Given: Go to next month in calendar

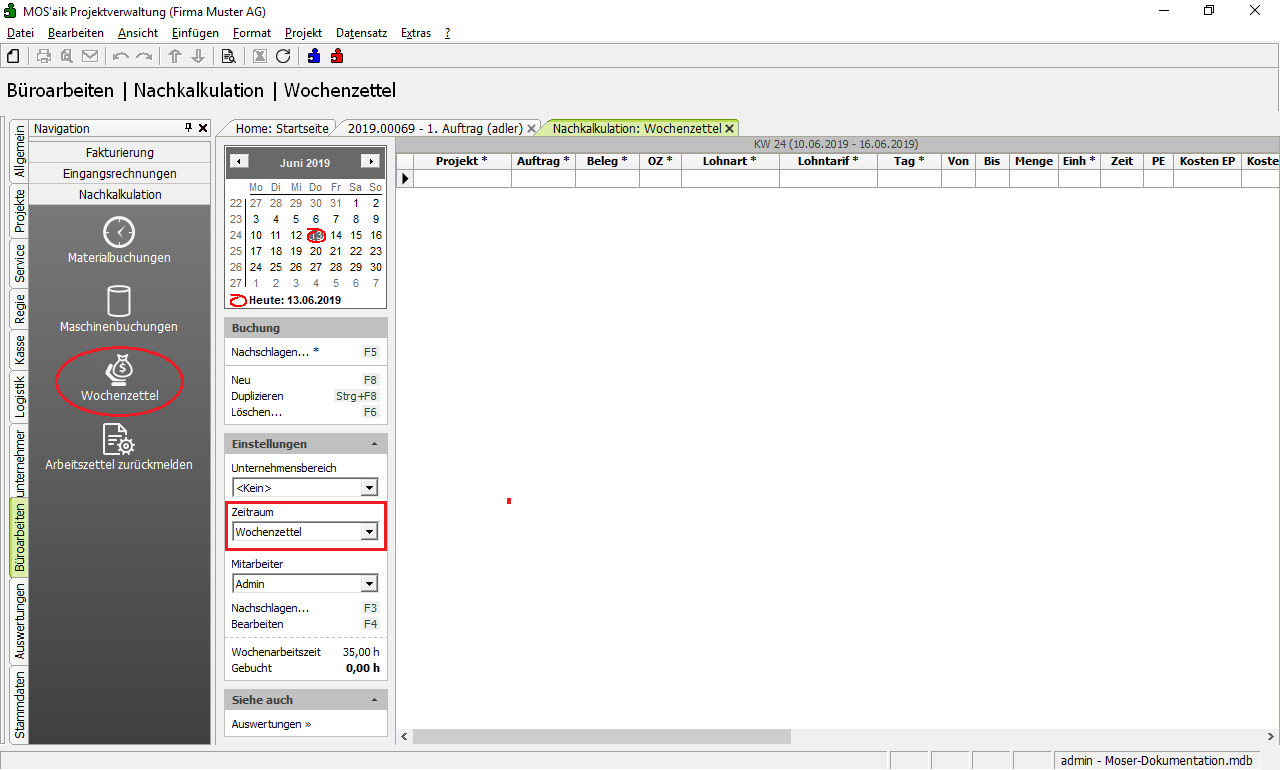Looking at the screenshot, I should [x=371, y=161].
